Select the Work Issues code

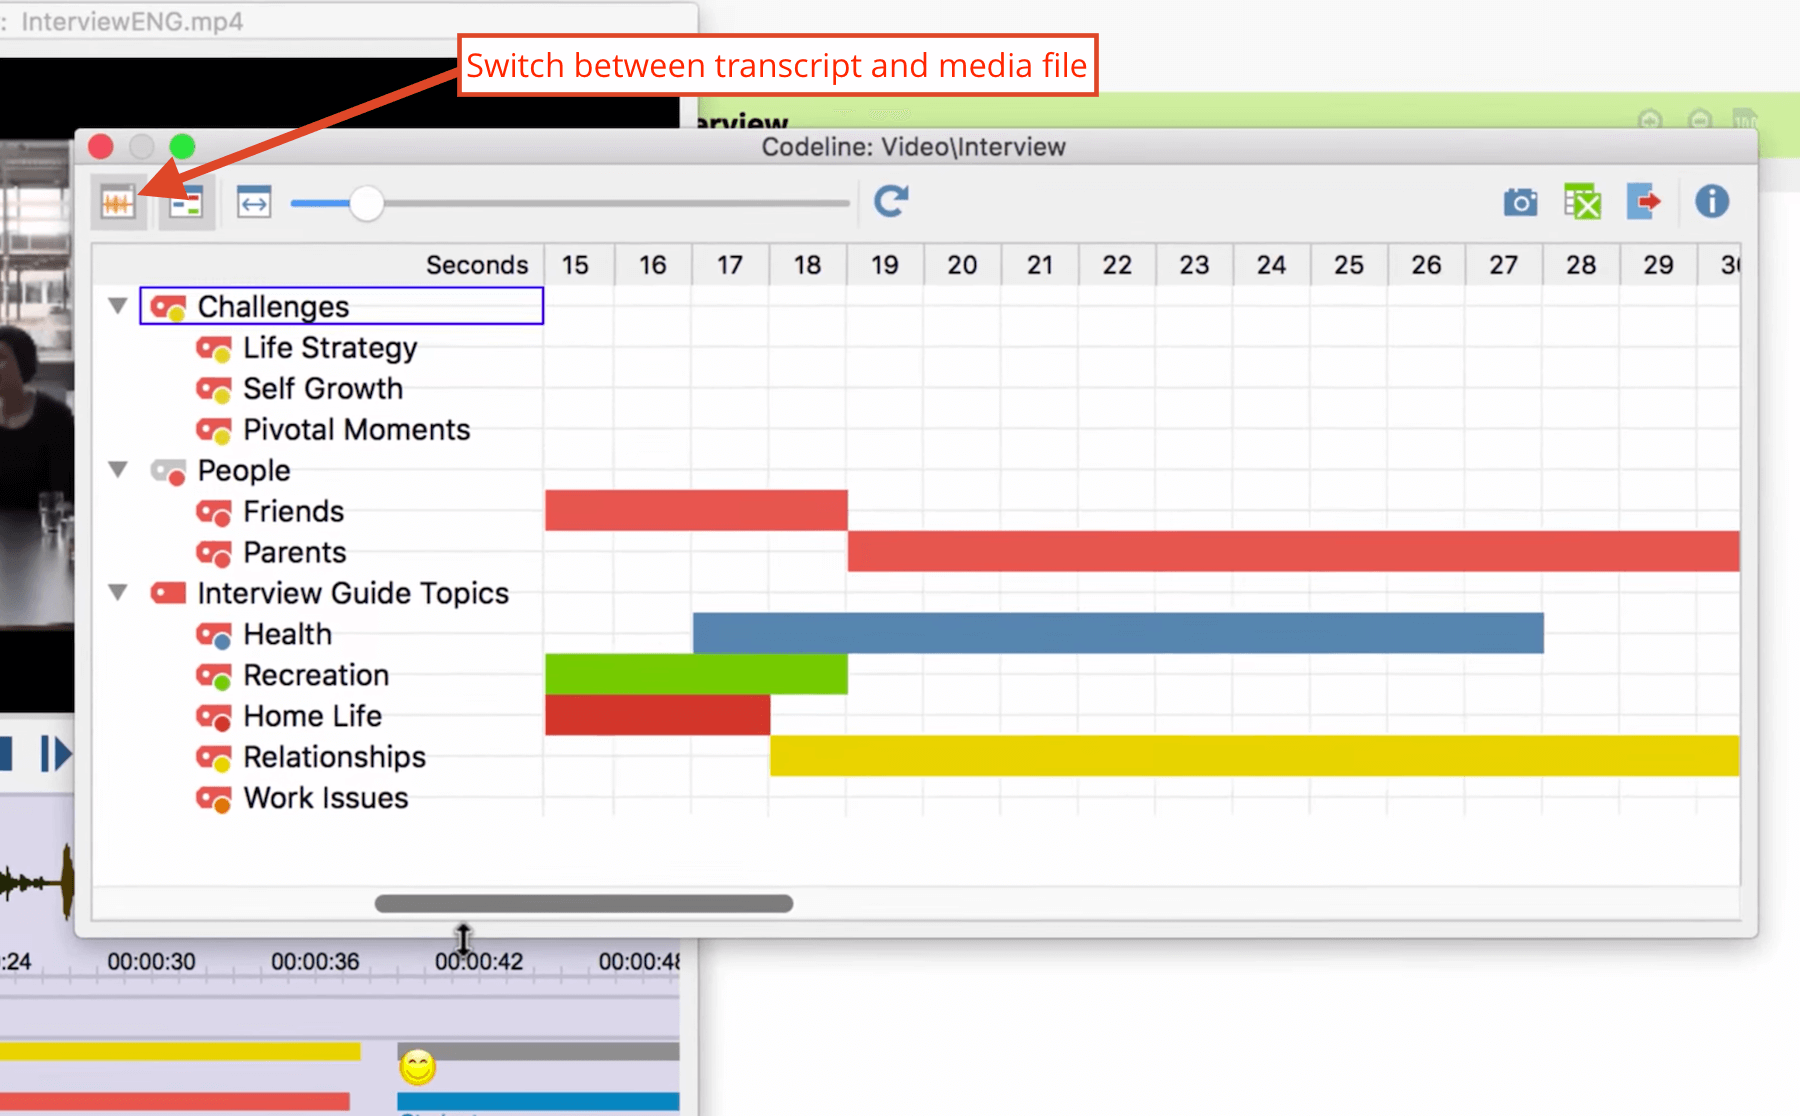point(326,798)
